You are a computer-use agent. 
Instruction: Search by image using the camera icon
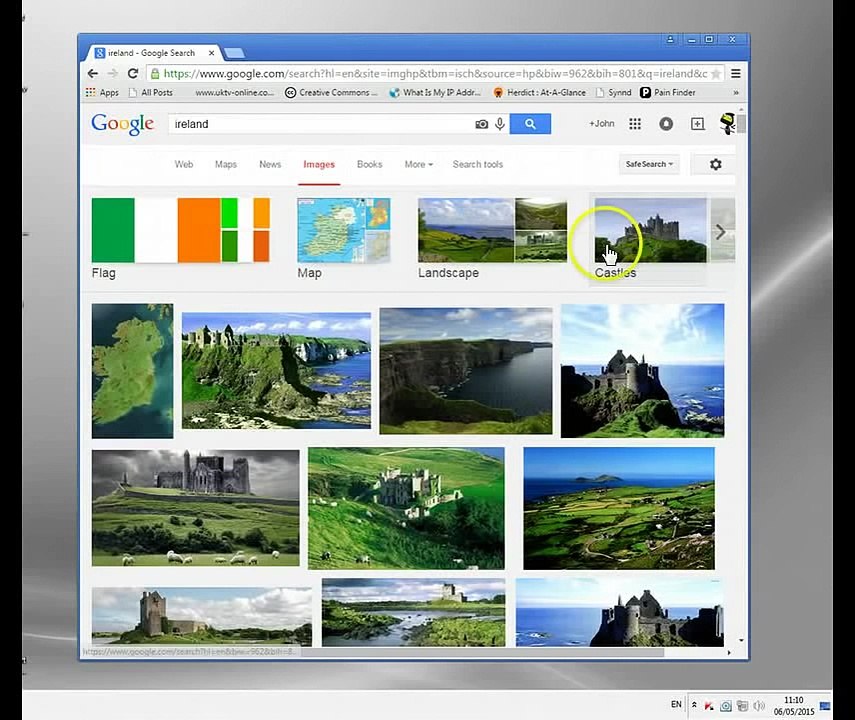(x=481, y=124)
